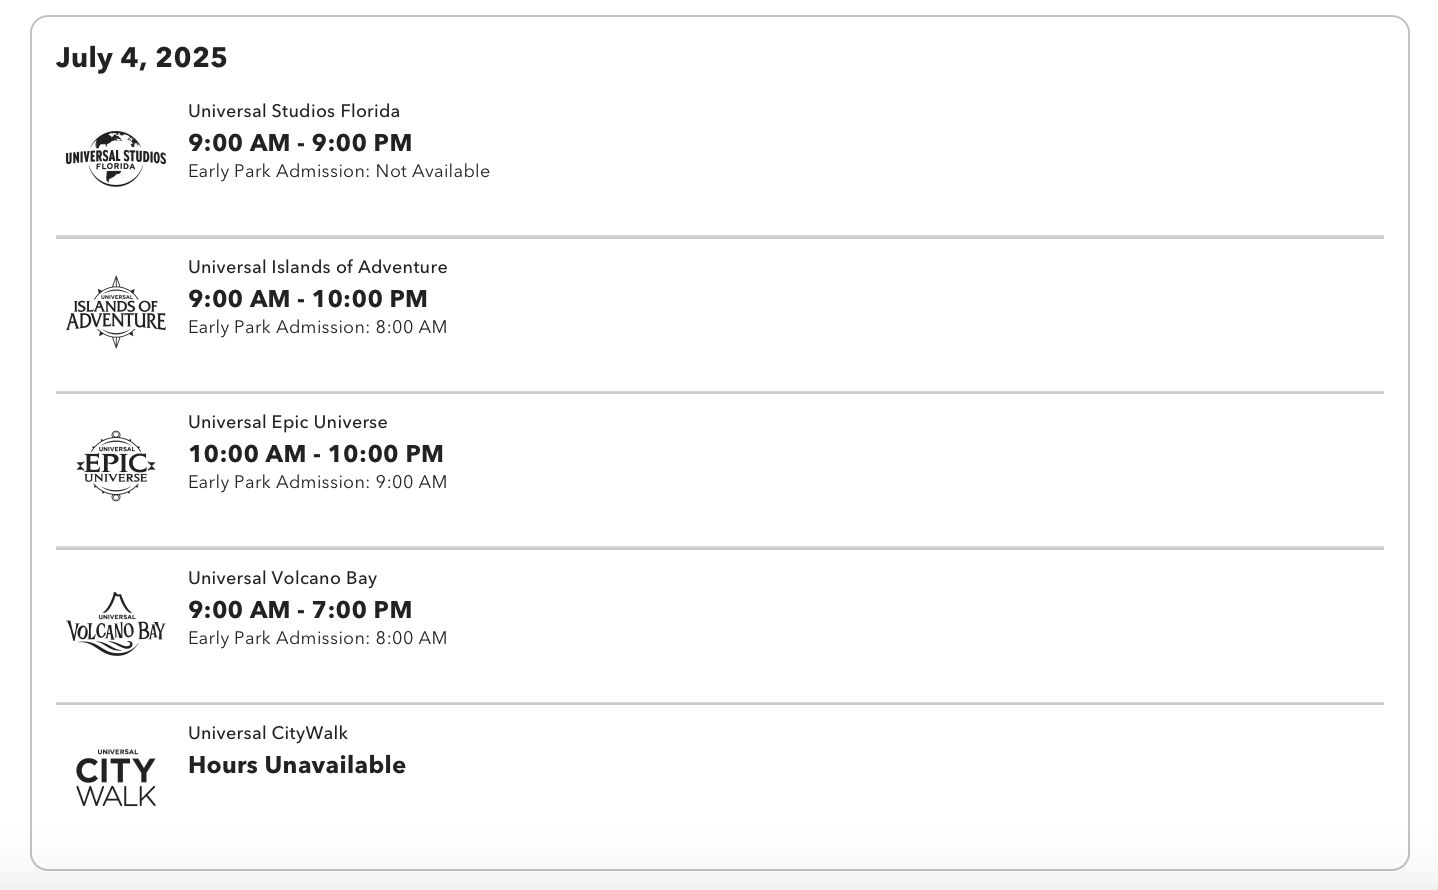Click the 9:00 AM - 7:00 PM hours

click(x=300, y=610)
